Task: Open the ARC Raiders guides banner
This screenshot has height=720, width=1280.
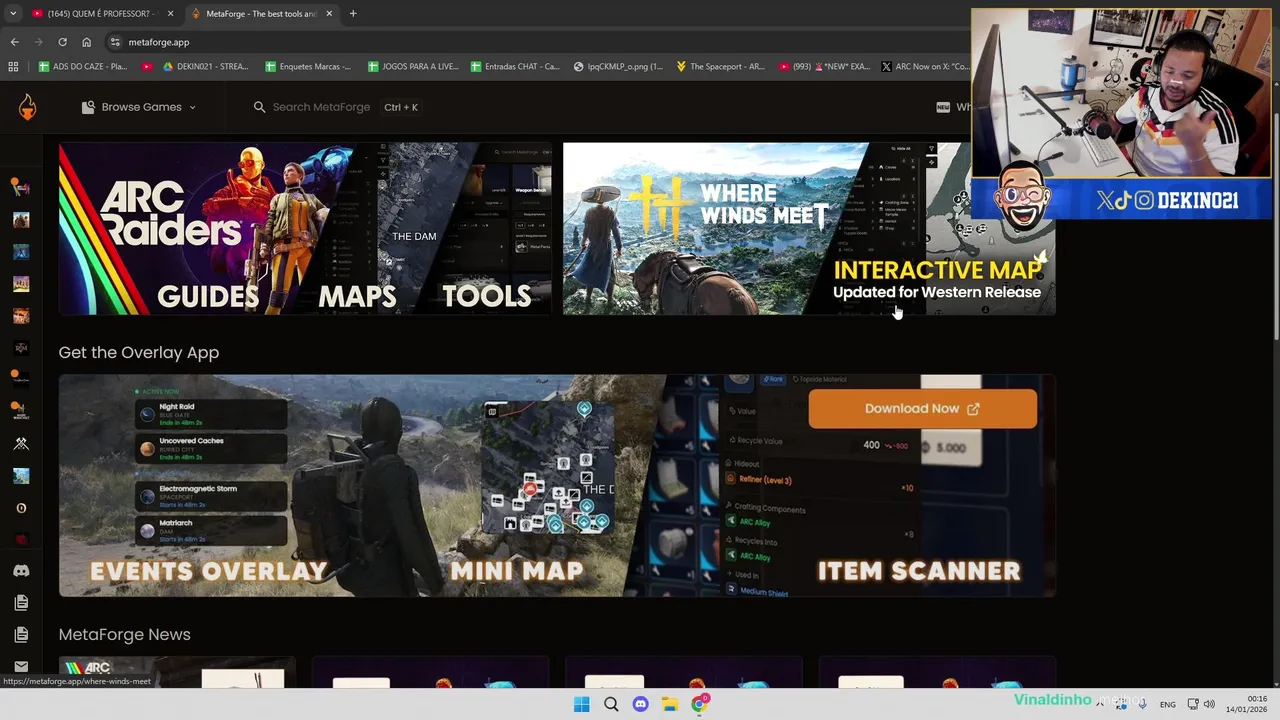Action: (305, 229)
